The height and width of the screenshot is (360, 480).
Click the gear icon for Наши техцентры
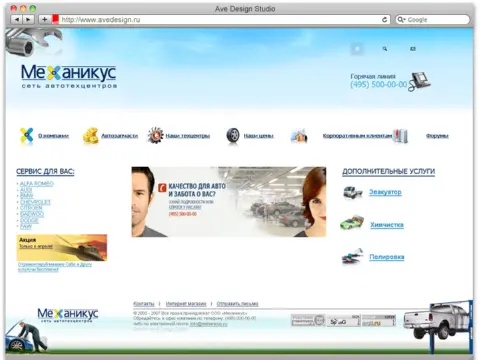(155, 135)
